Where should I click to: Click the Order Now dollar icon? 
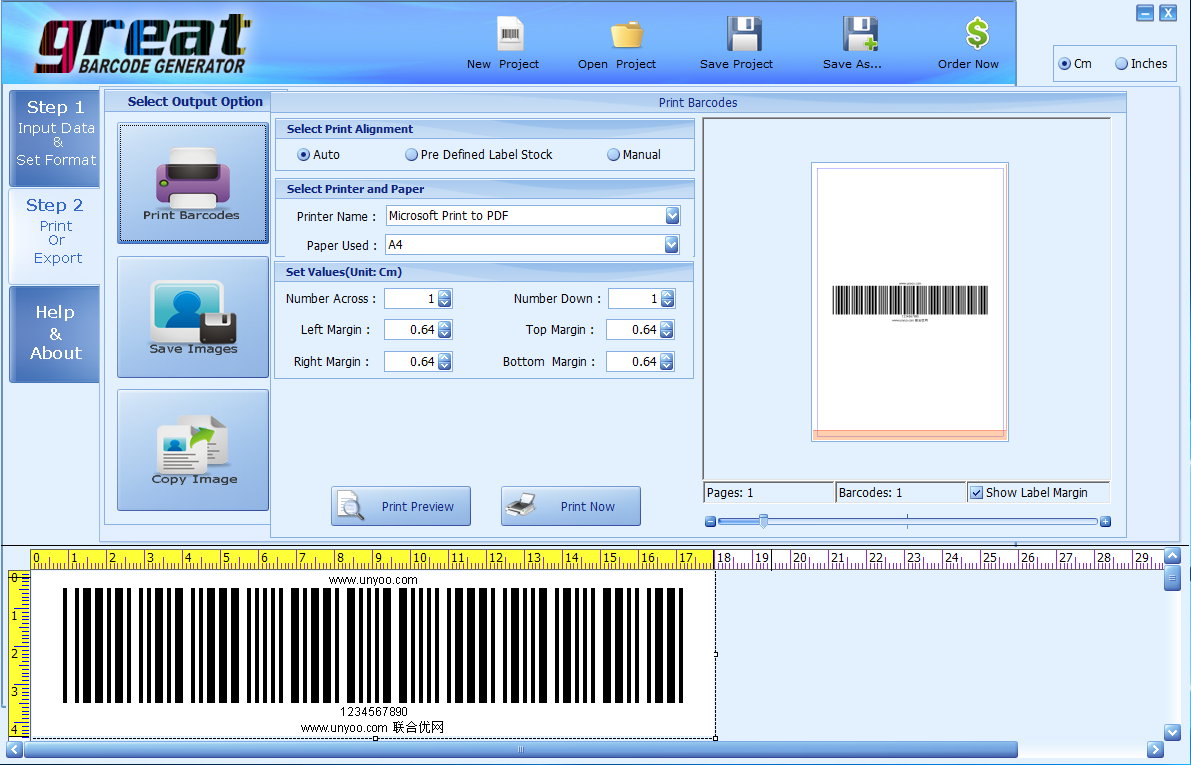click(976, 35)
